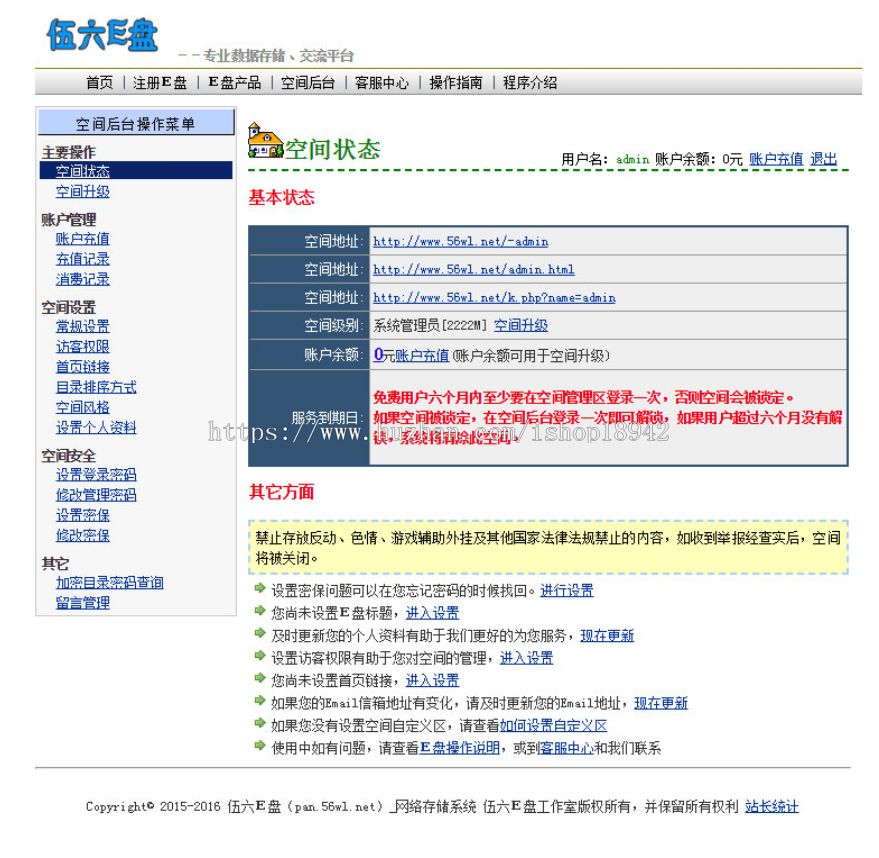Click green arrow bullet before 自定义区 line
Viewport: 879px width, 858px height.
(x=260, y=722)
